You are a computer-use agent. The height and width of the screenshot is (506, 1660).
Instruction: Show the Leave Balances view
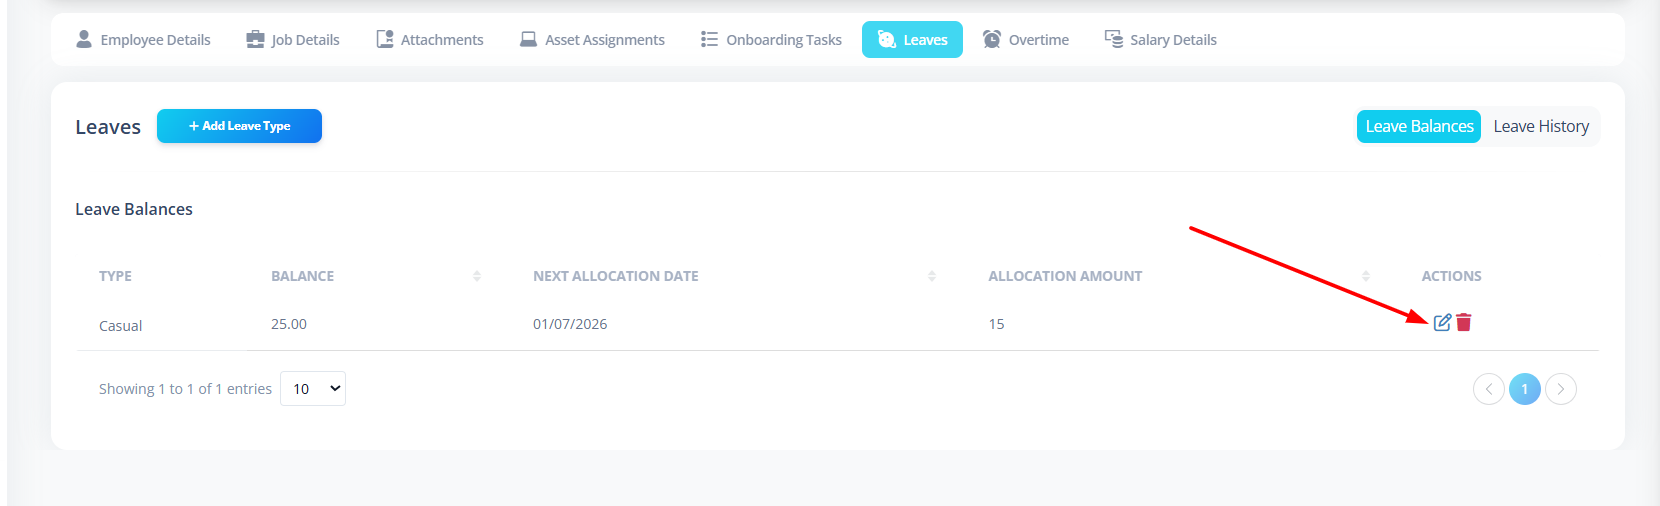(1418, 126)
